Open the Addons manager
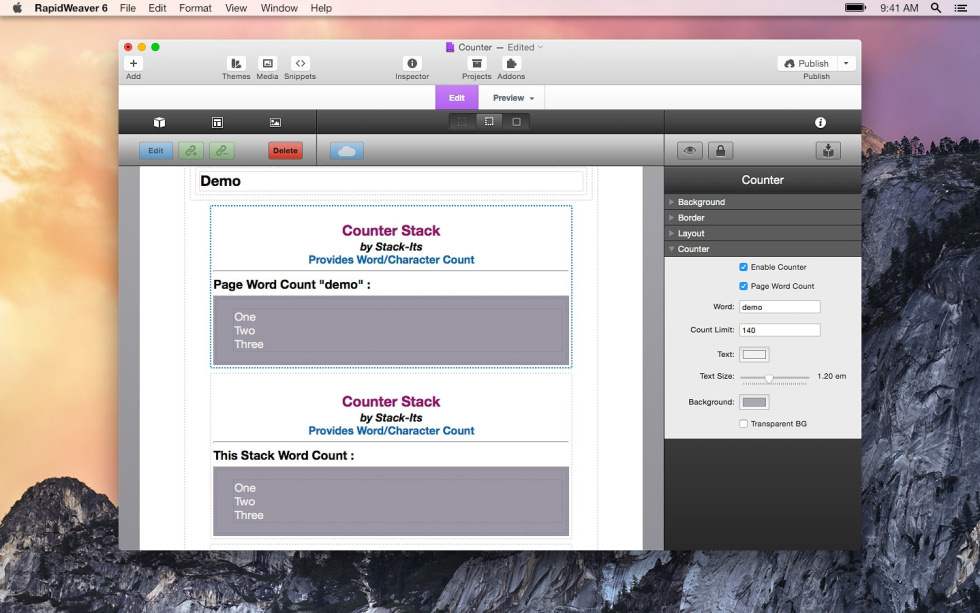 [511, 63]
